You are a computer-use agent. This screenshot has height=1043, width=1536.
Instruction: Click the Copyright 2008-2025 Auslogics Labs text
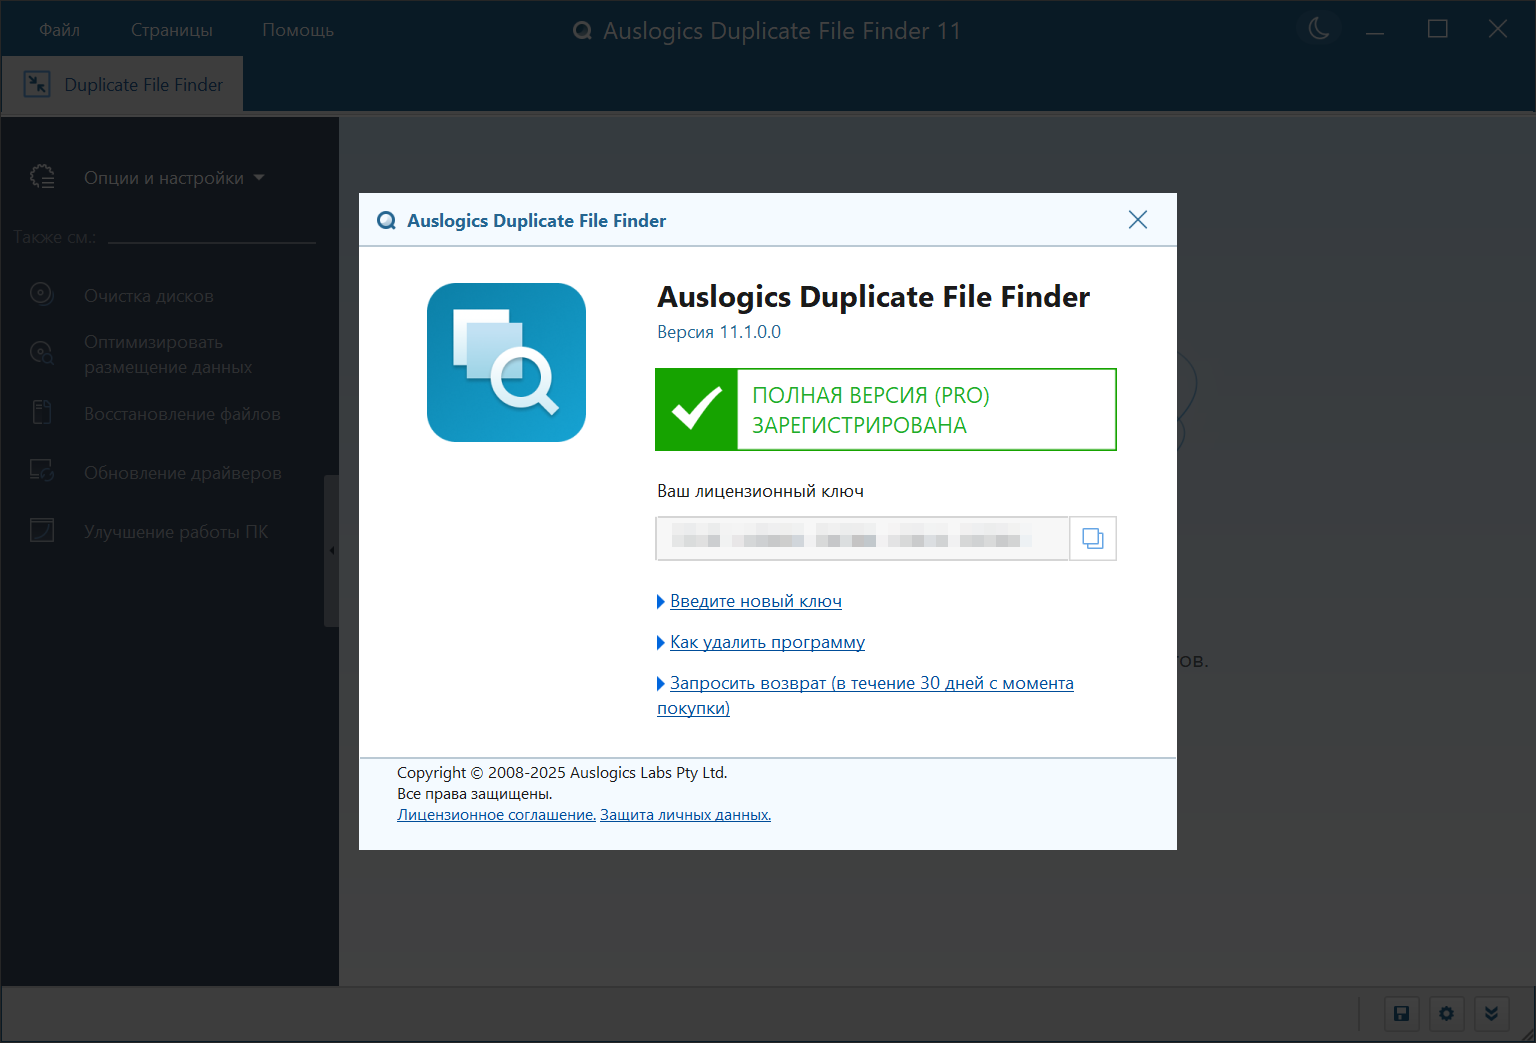562,773
